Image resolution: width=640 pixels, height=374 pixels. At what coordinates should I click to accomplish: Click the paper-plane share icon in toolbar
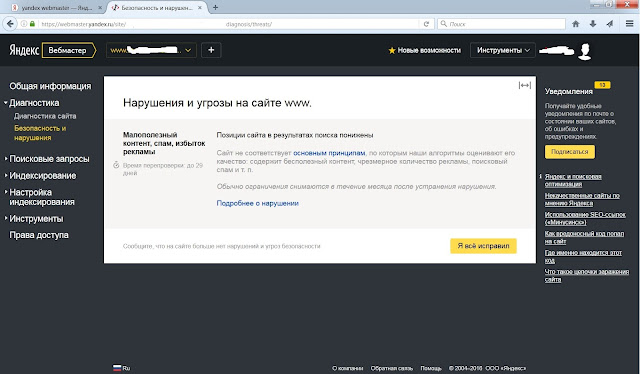610,24
